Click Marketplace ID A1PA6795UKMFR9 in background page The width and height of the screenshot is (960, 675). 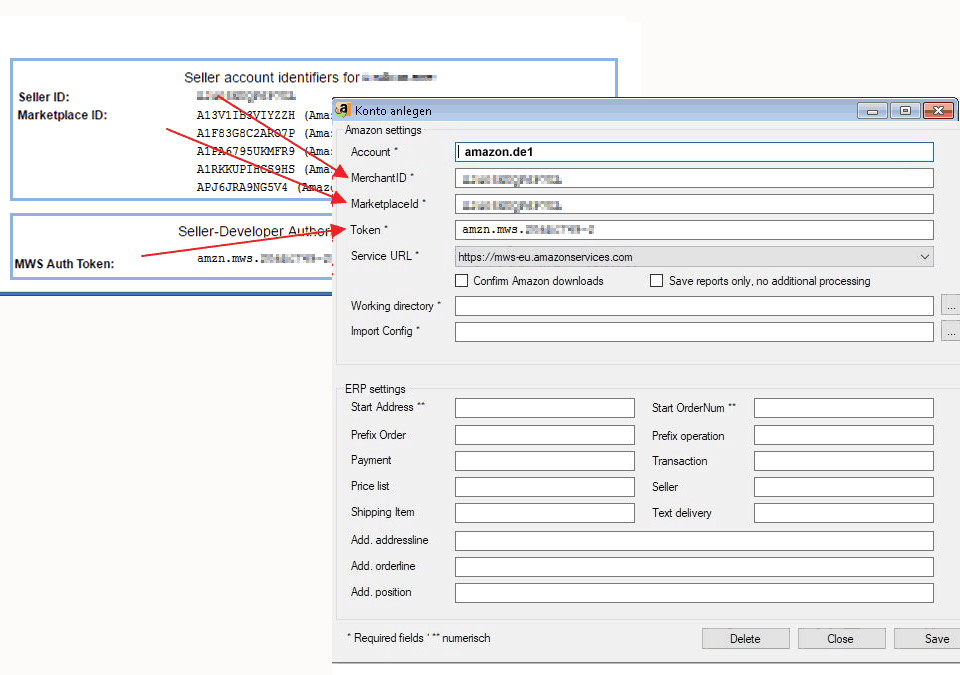tap(246, 151)
